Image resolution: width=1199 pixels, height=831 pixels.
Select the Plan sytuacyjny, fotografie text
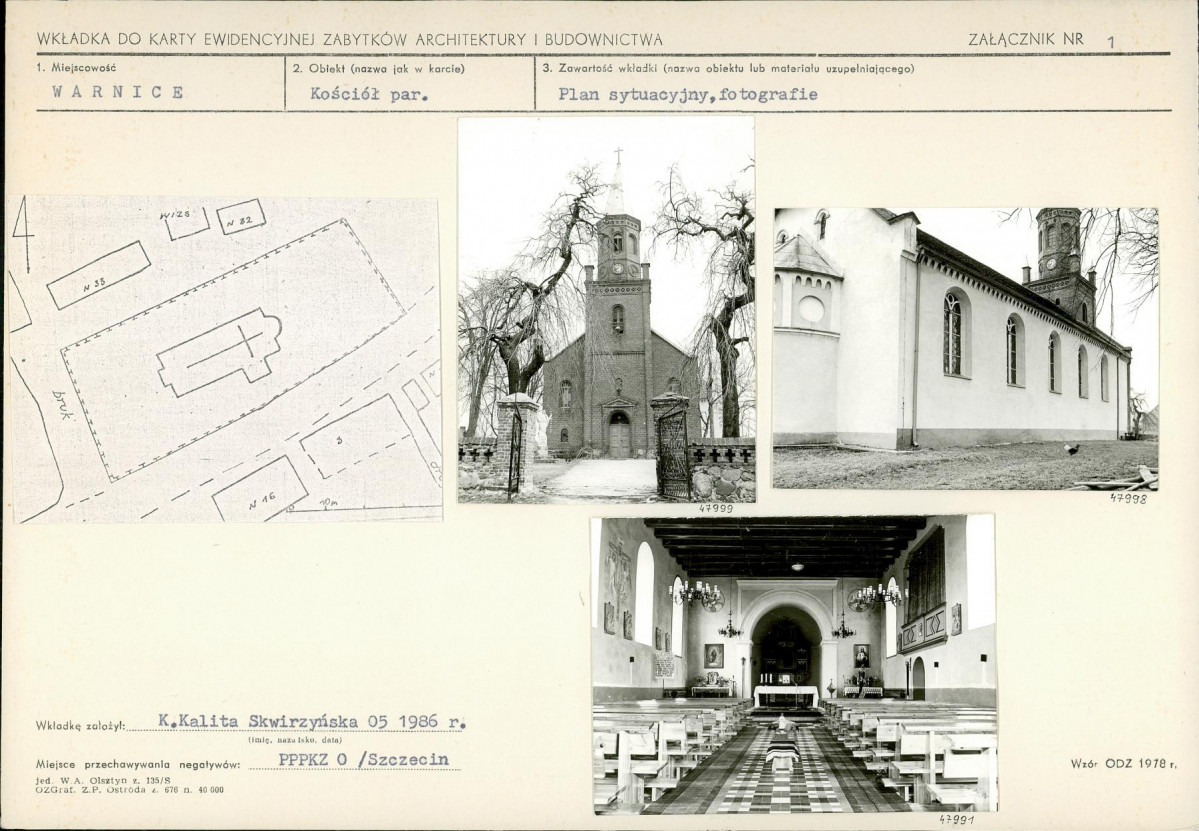687,95
